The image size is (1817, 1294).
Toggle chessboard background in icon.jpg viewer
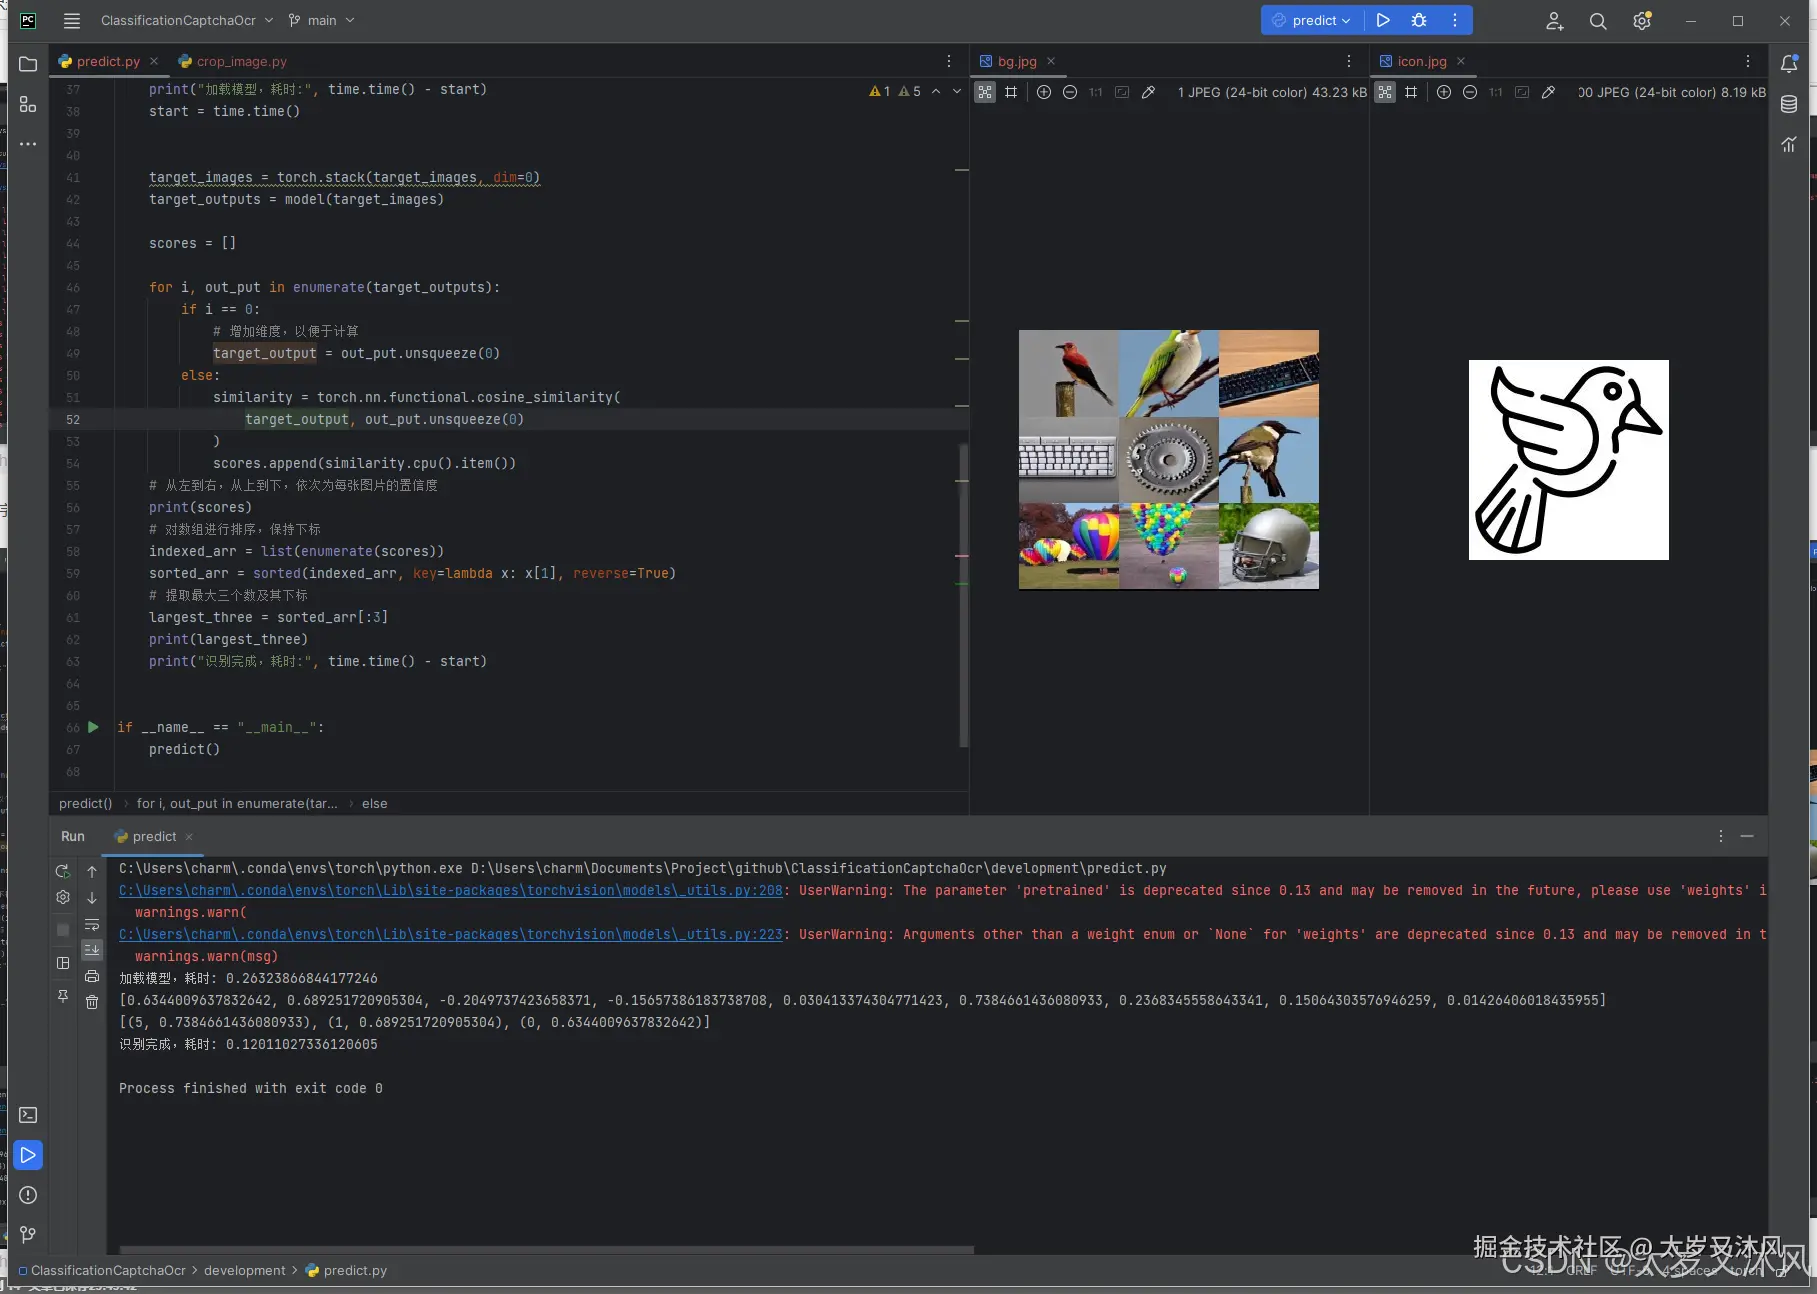pos(1385,92)
